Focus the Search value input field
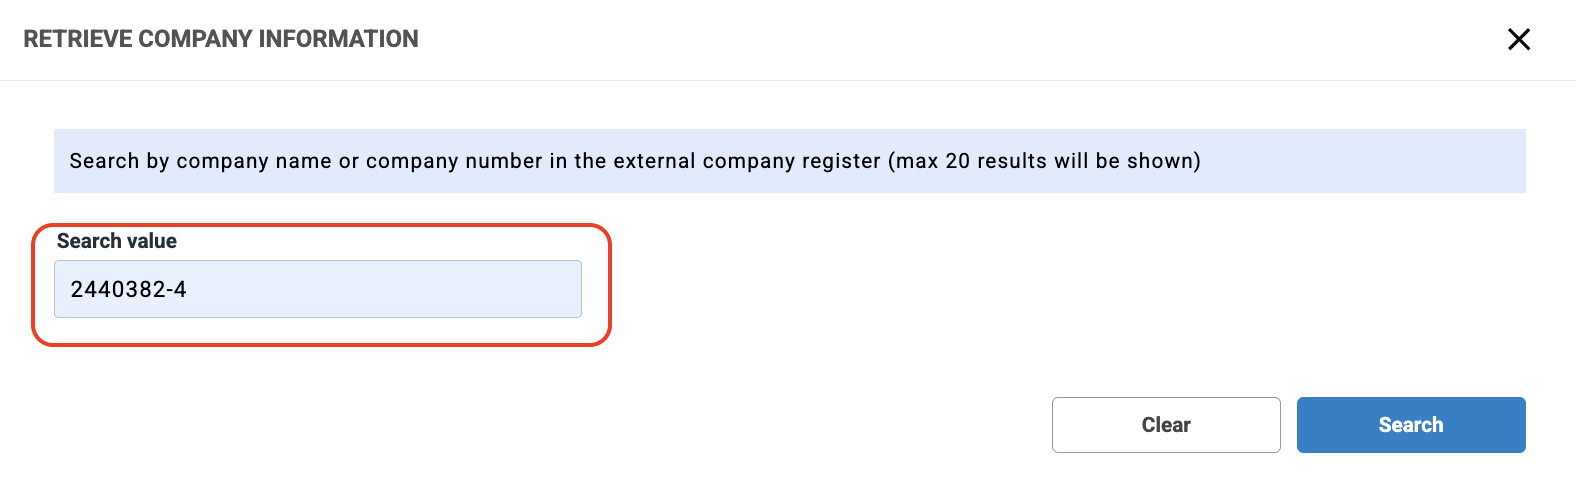 [317, 289]
